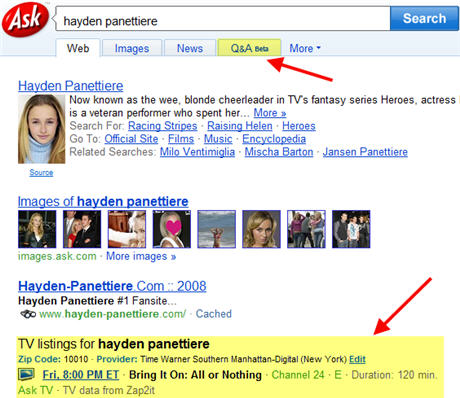Click the Ask logo
Image resolution: width=460 pixels, height=398 pixels.
pos(25,19)
